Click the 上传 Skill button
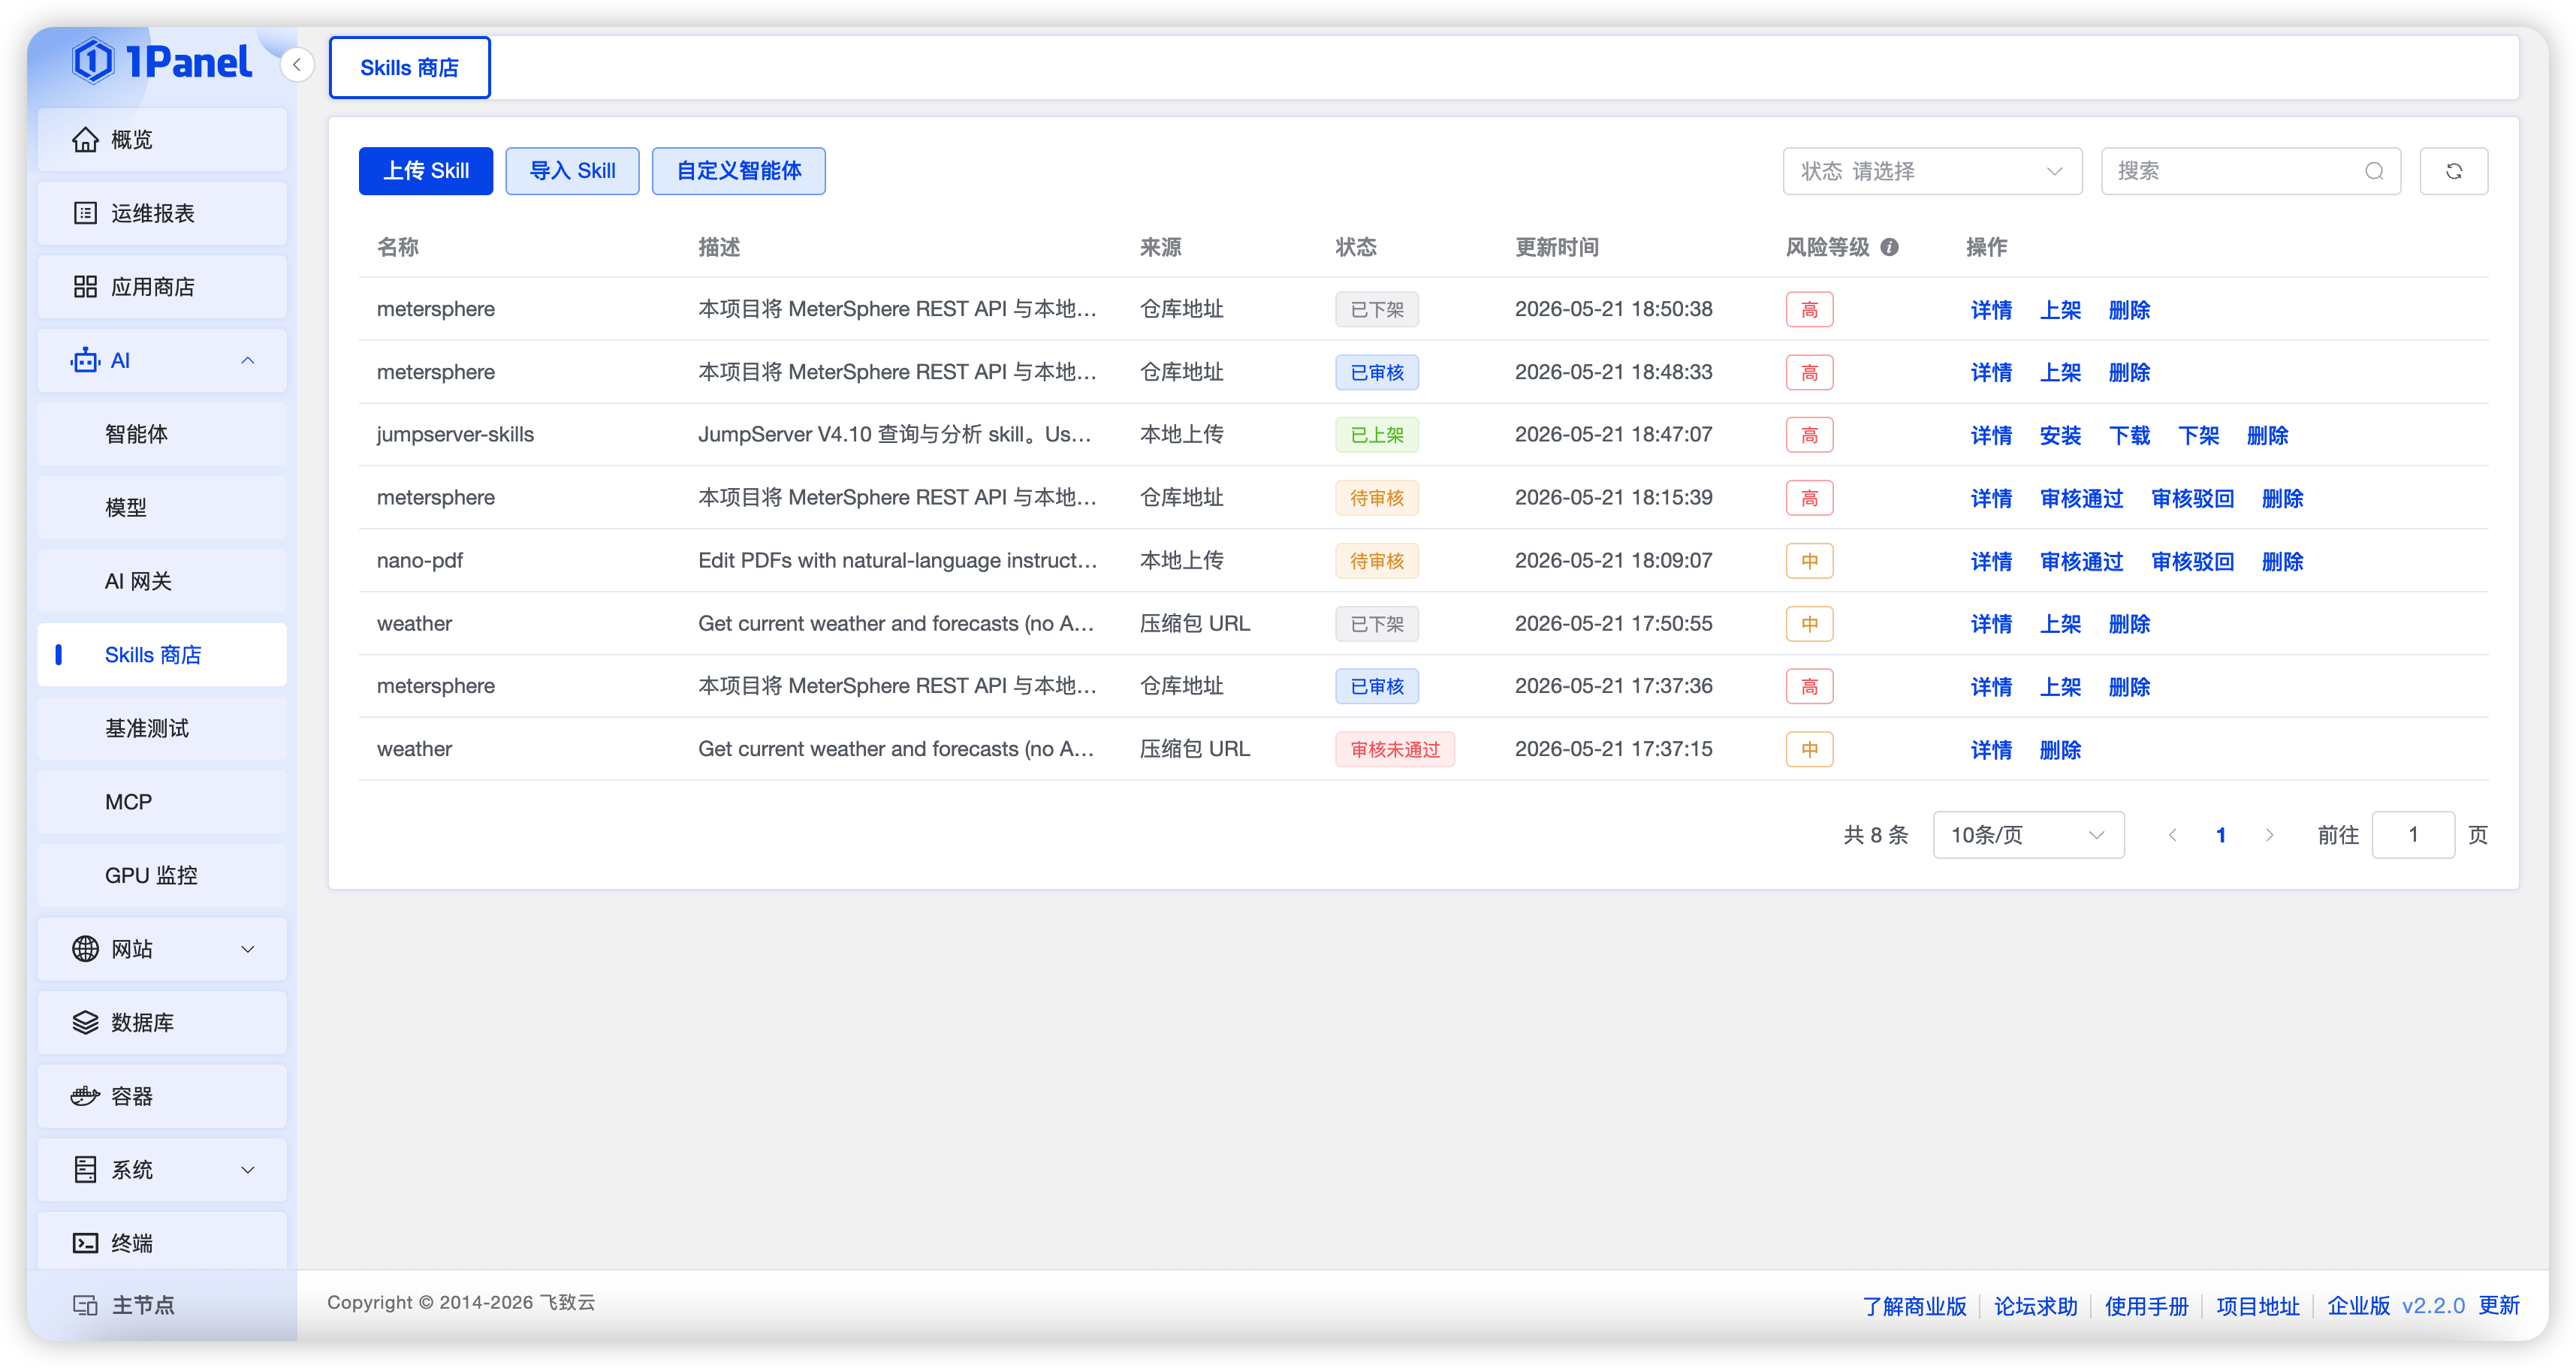Screen dimensions: 2576x1368 pos(426,171)
